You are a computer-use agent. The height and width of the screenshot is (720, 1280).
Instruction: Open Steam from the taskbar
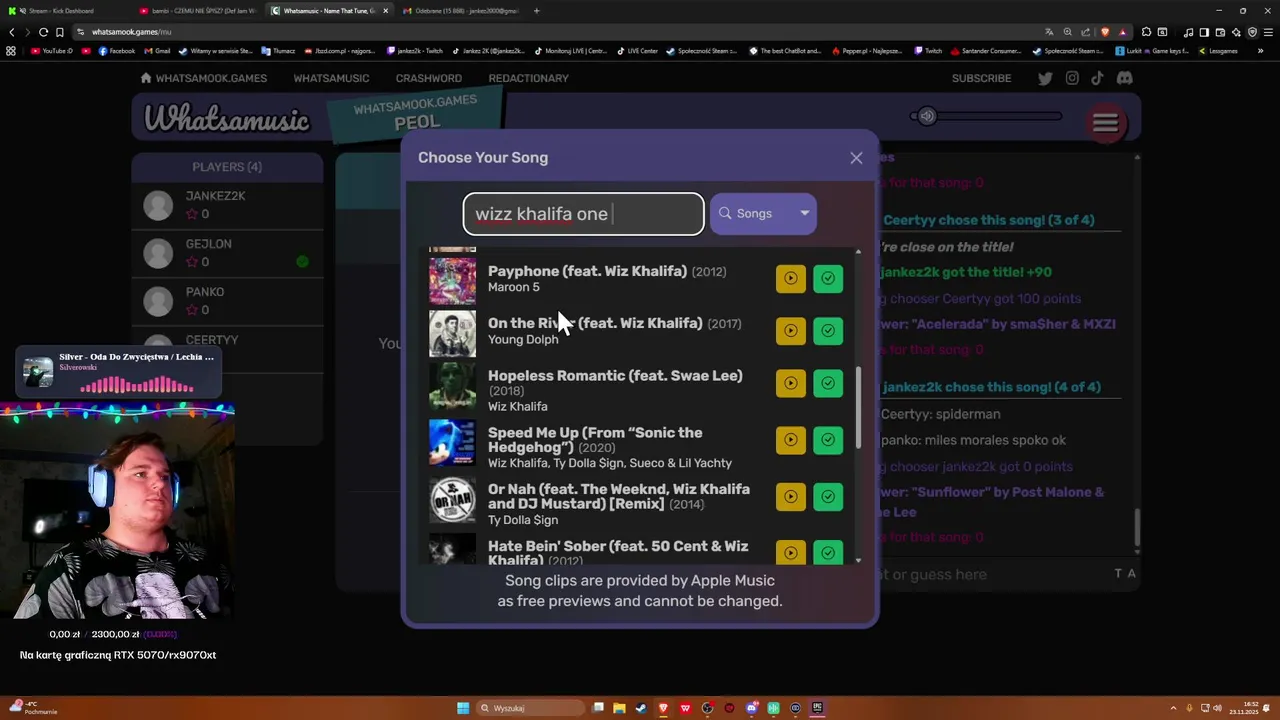[x=641, y=708]
